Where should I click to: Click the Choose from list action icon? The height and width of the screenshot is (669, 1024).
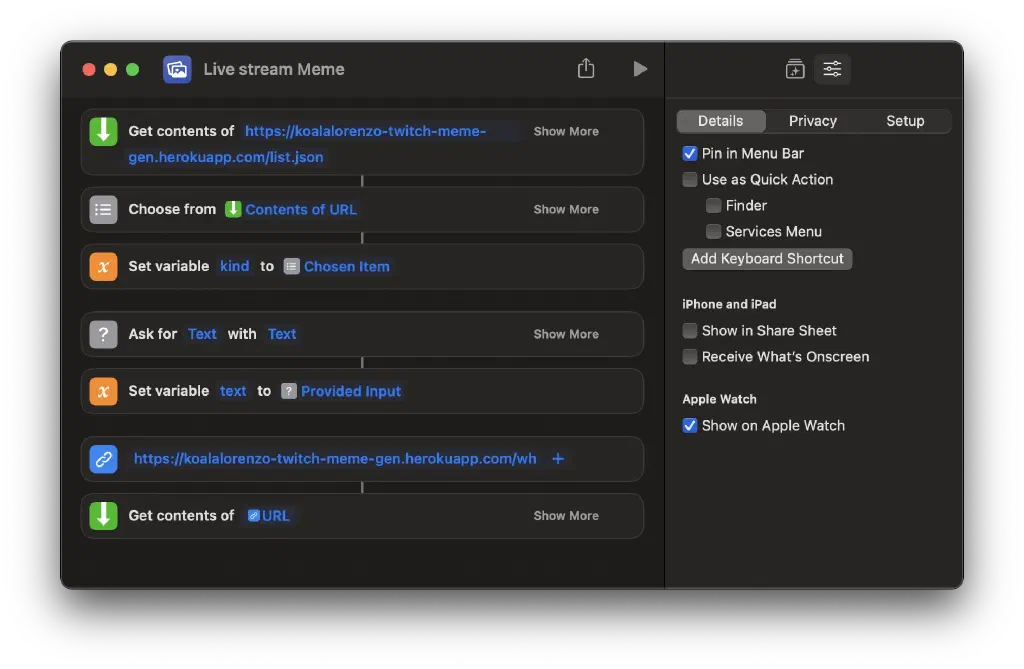[x=103, y=209]
